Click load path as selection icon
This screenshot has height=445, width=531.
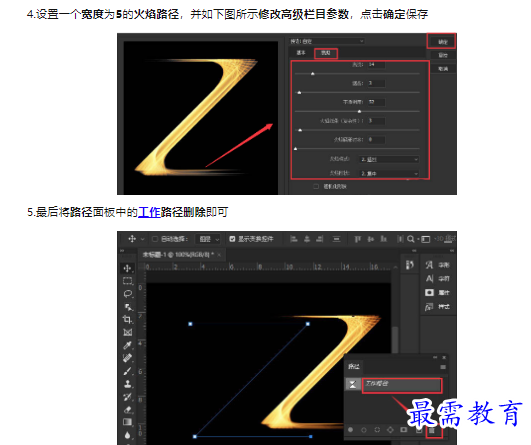click(x=377, y=430)
